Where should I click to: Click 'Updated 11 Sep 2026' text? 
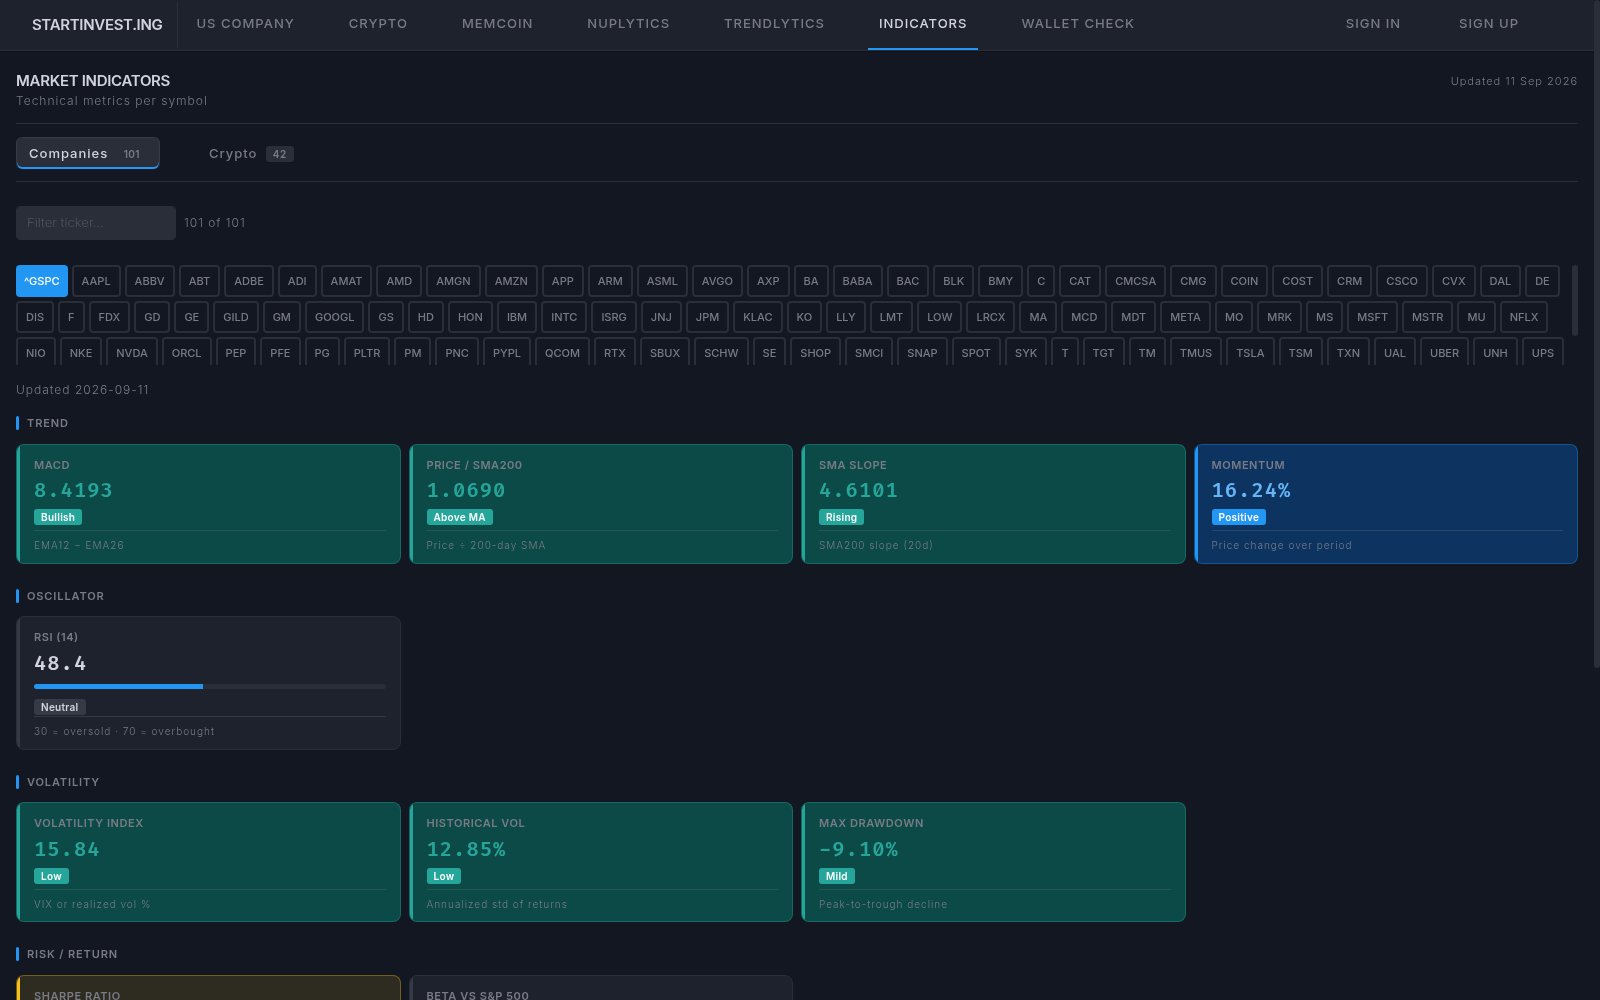click(x=1514, y=81)
